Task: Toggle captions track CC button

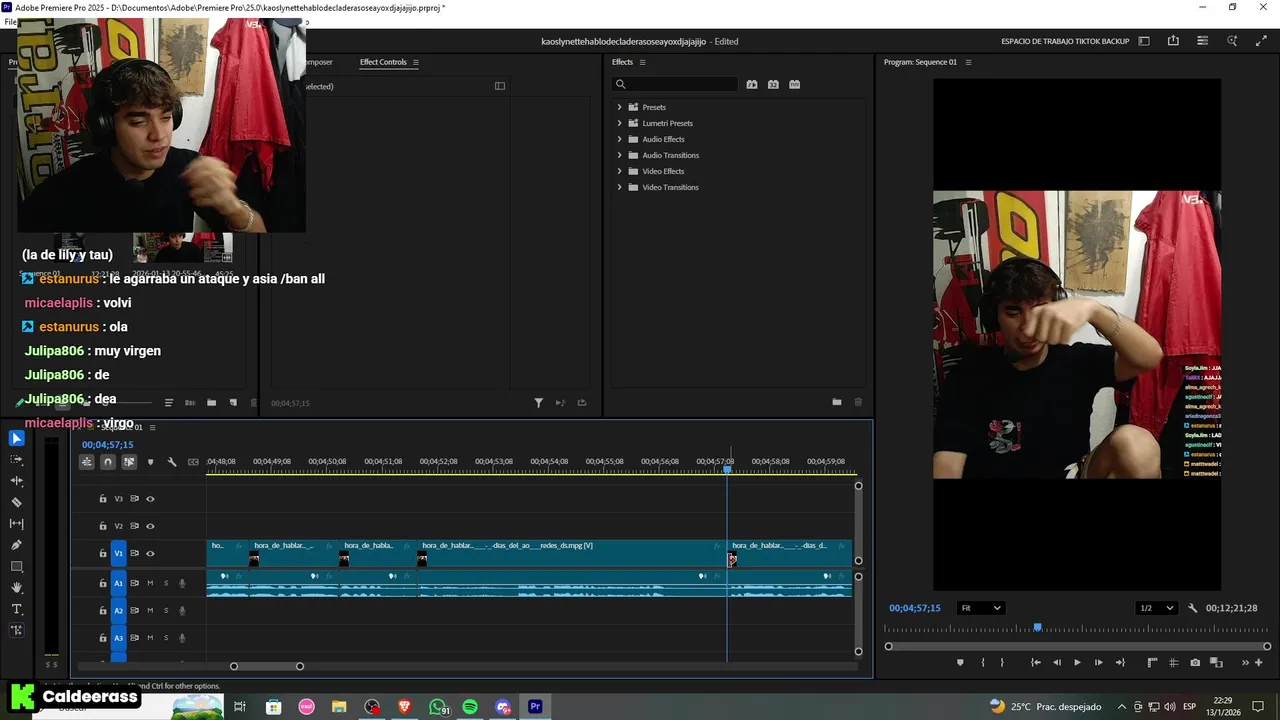Action: tap(193, 462)
